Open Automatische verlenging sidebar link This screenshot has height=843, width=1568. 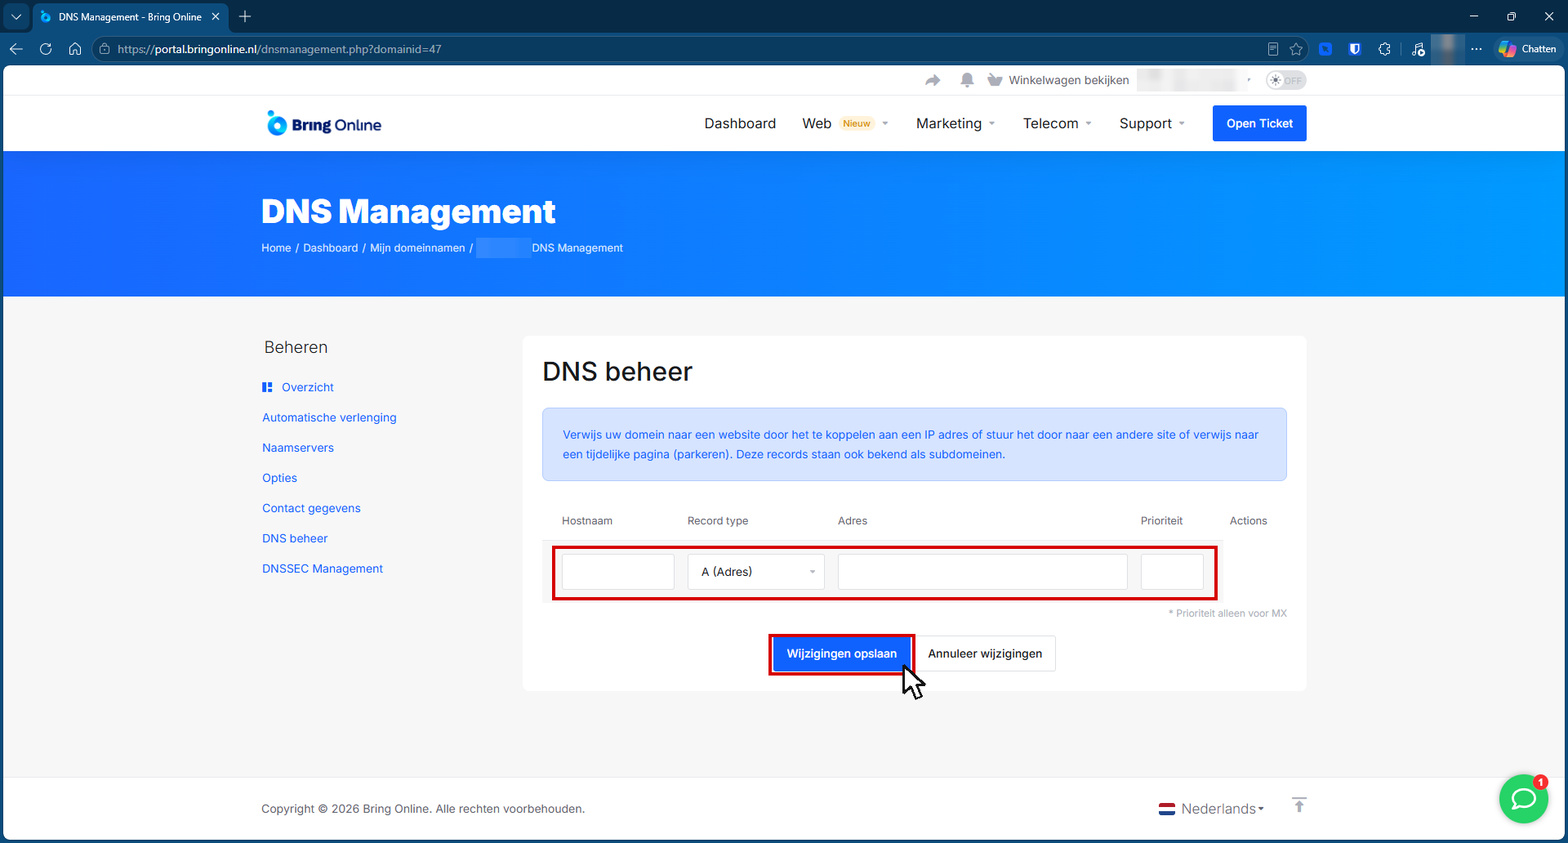[x=329, y=418]
